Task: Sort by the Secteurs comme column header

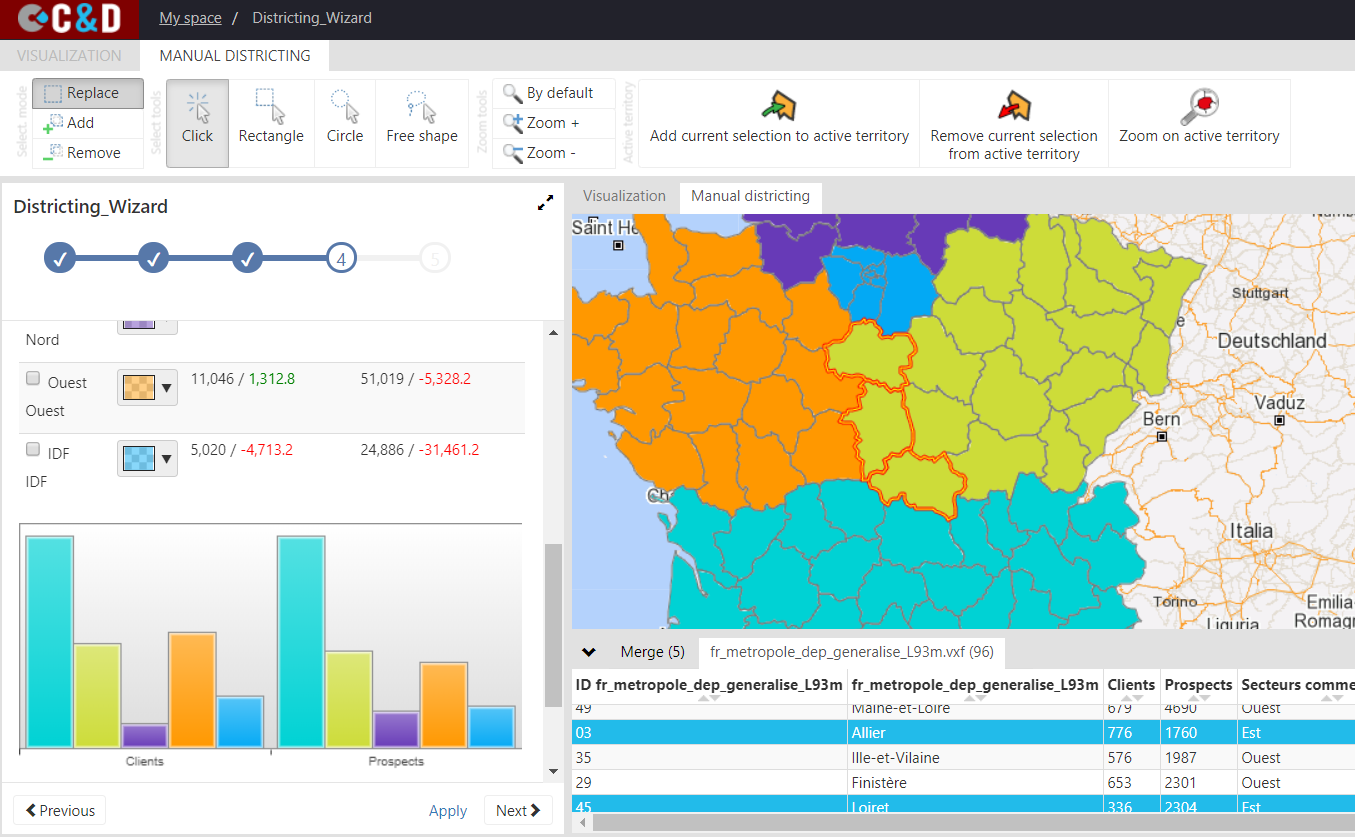Action: 1296,686
